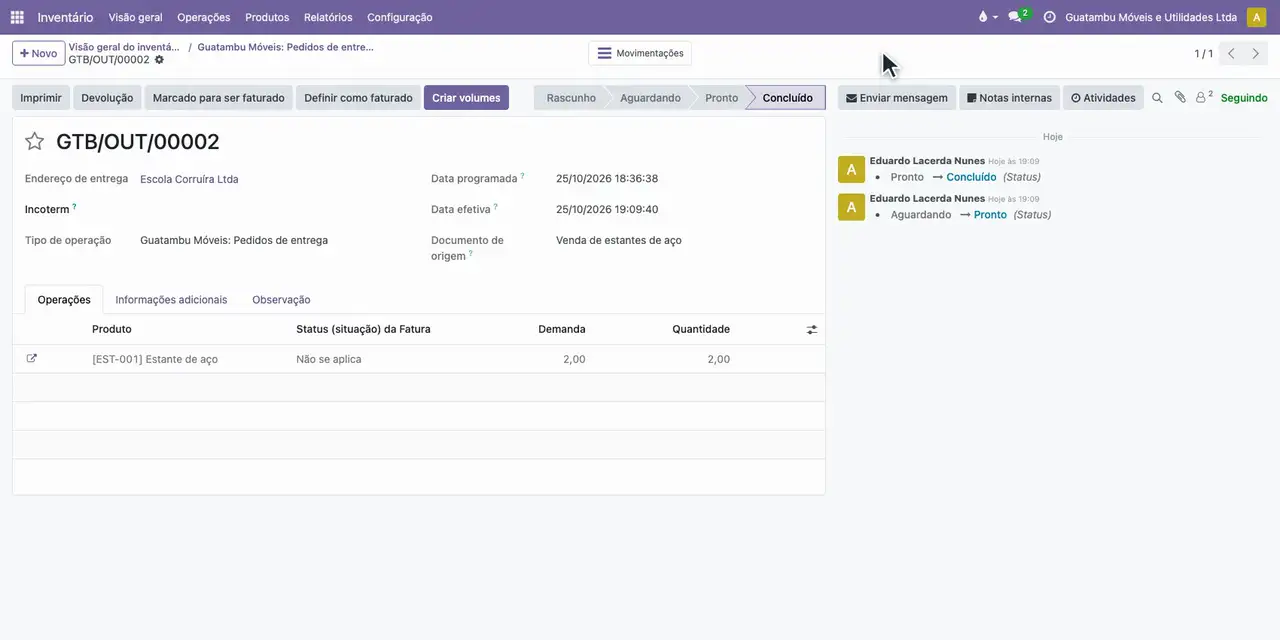Screen dimensions: 1280x640
Task: Click Notas internas button
Action: coord(1009,98)
